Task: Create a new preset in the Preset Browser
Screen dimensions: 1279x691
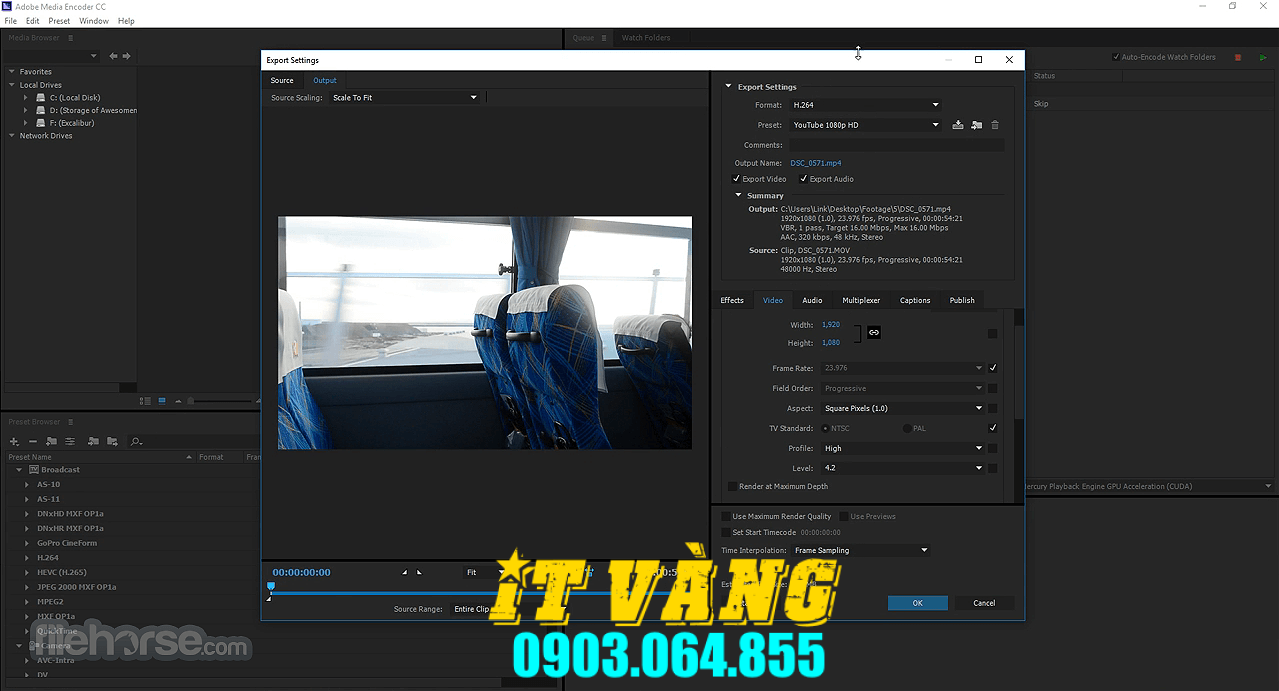Action: [13, 441]
